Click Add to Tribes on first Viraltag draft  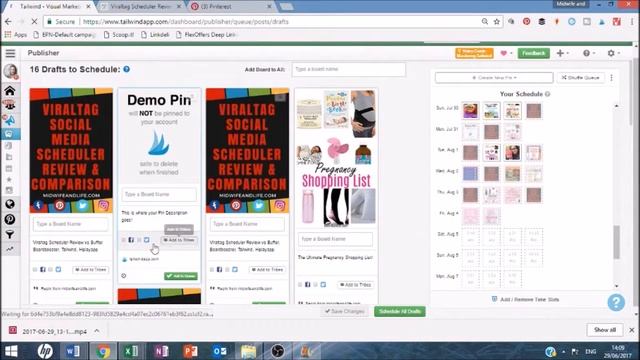point(90,270)
